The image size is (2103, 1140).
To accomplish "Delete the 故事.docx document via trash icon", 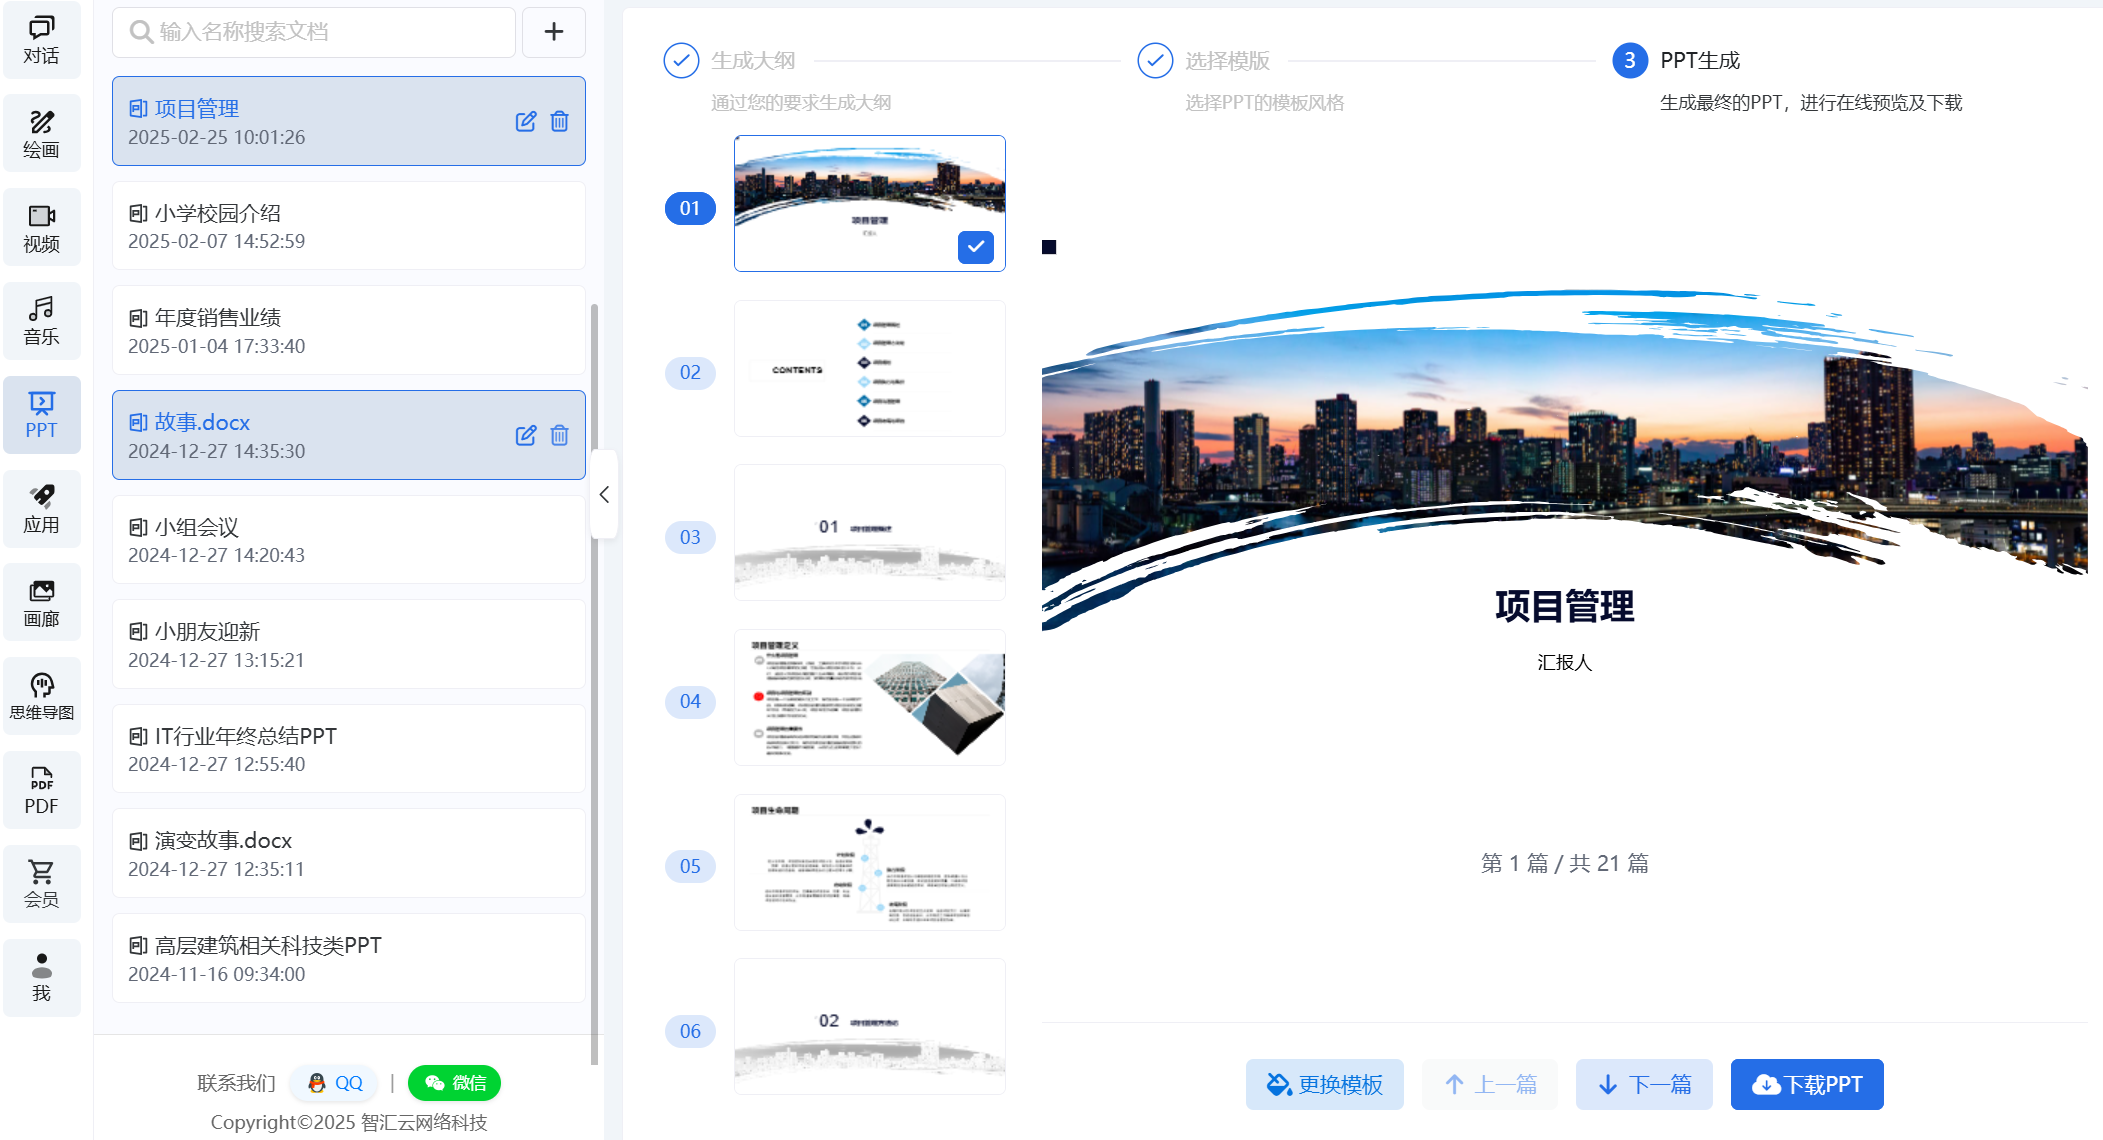I will 560,435.
